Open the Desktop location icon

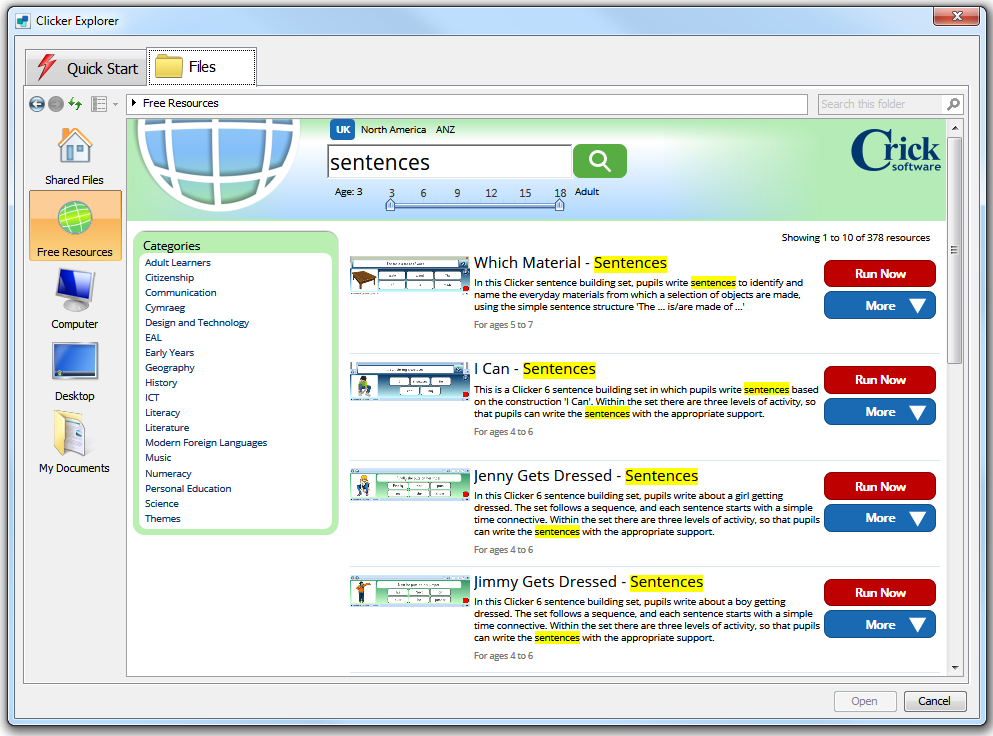[x=74, y=368]
